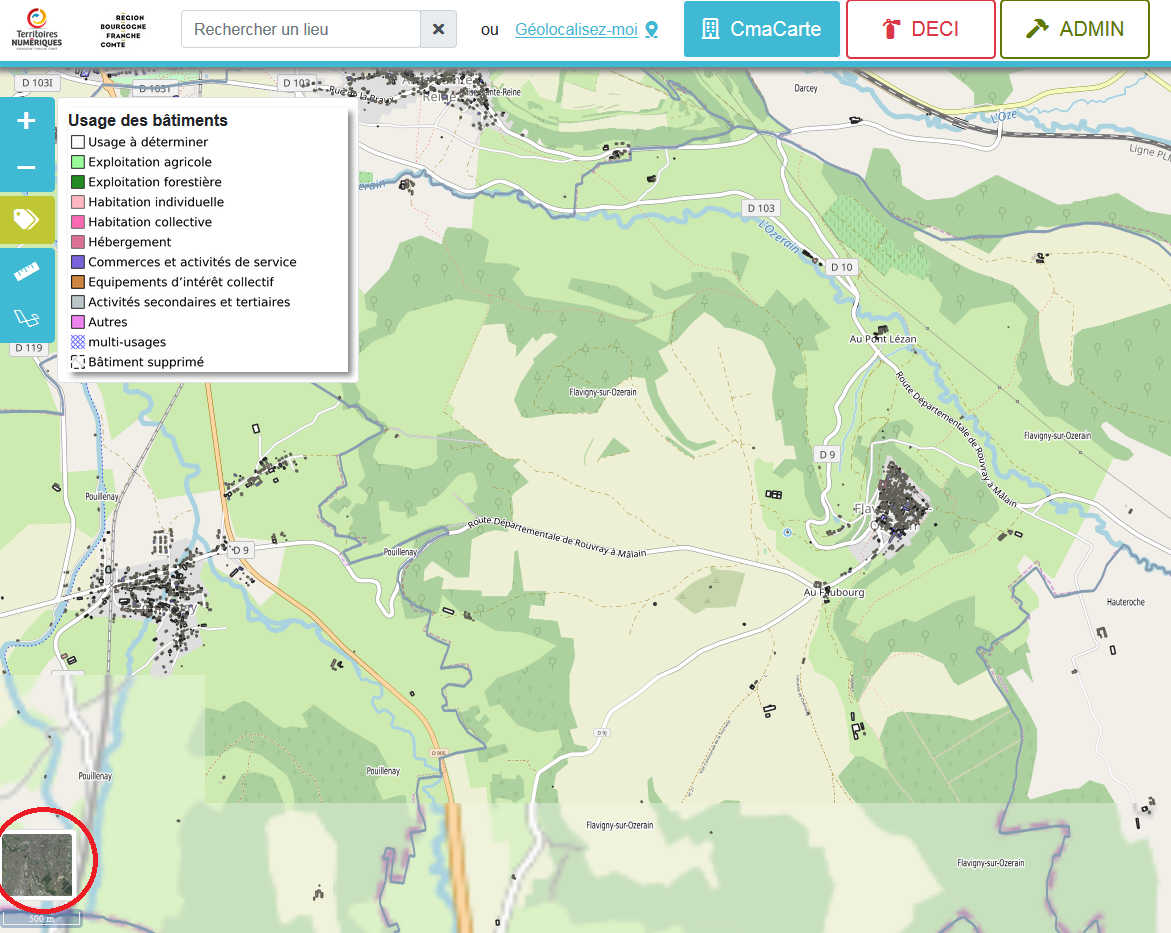Click the geolocation pin icon
The height and width of the screenshot is (933, 1171).
tap(652, 30)
